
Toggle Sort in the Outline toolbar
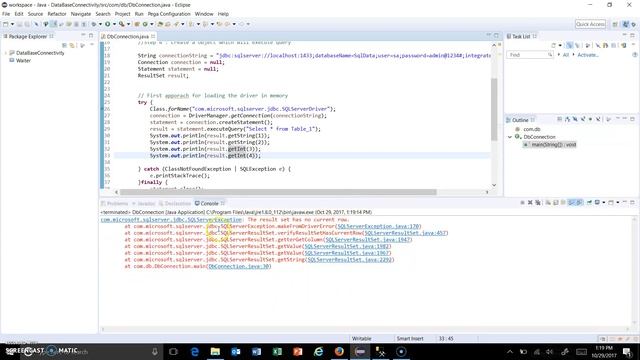[x=567, y=119]
